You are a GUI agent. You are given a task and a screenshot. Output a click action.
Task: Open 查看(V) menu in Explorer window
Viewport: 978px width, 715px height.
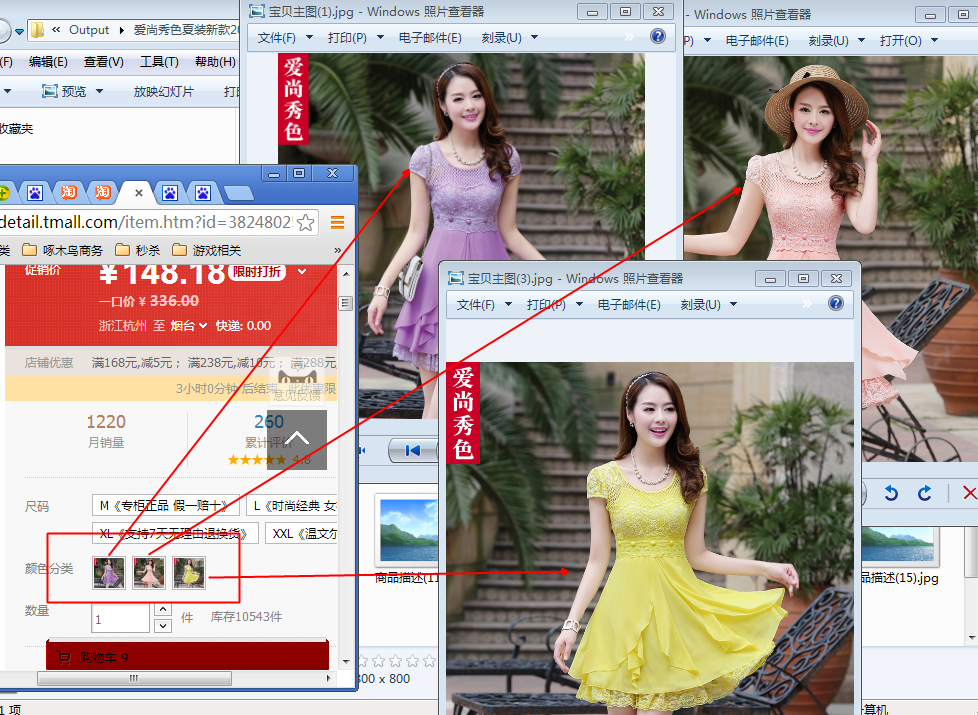[x=104, y=62]
